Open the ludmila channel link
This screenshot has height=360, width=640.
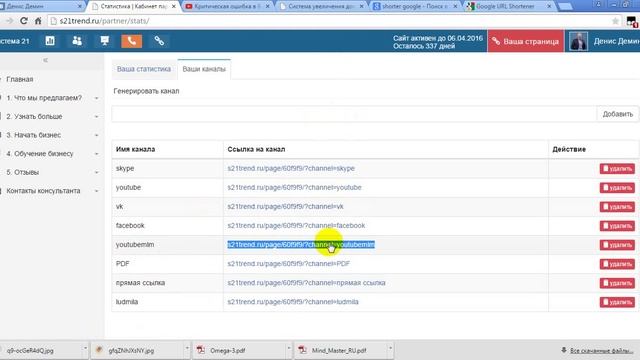pos(293,302)
